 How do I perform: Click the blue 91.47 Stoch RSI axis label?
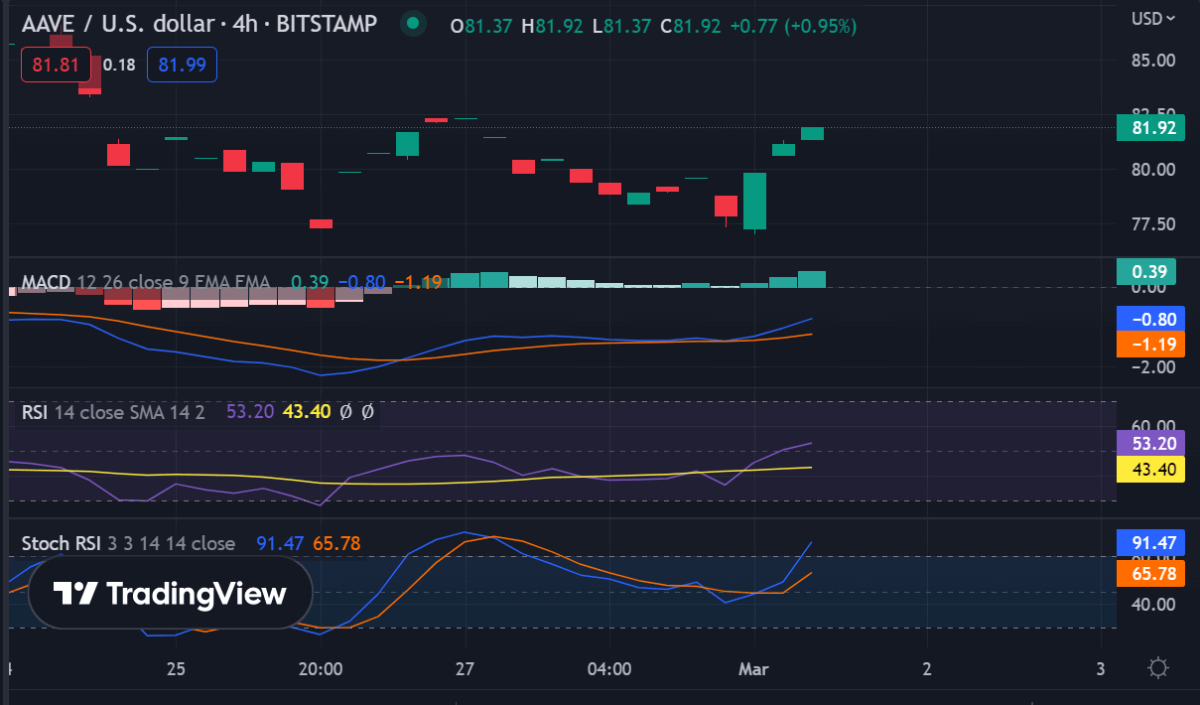[x=1152, y=543]
